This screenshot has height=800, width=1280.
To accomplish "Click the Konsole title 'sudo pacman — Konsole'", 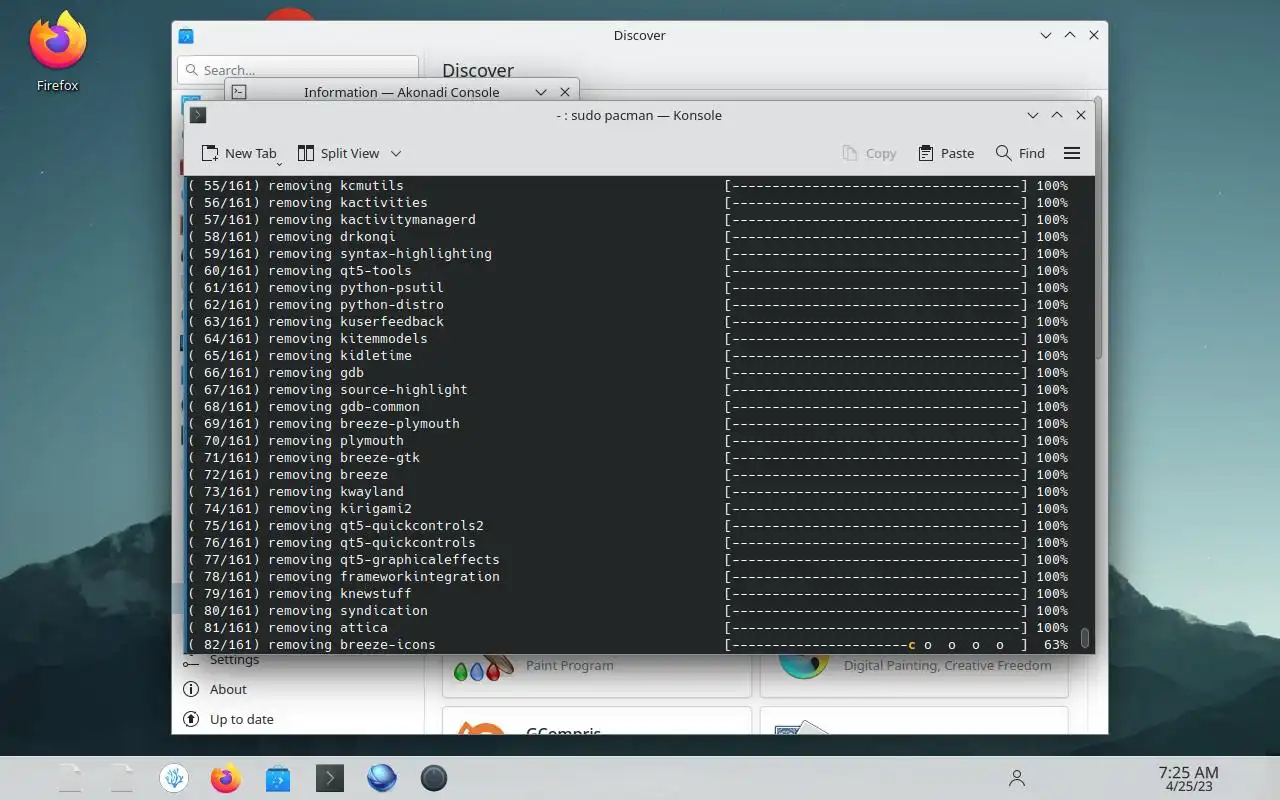I will point(646,115).
